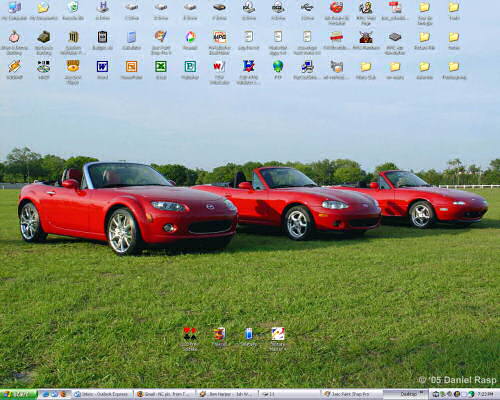500x400 pixels.
Task: Open the FTP globe icon
Action: (x=278, y=70)
